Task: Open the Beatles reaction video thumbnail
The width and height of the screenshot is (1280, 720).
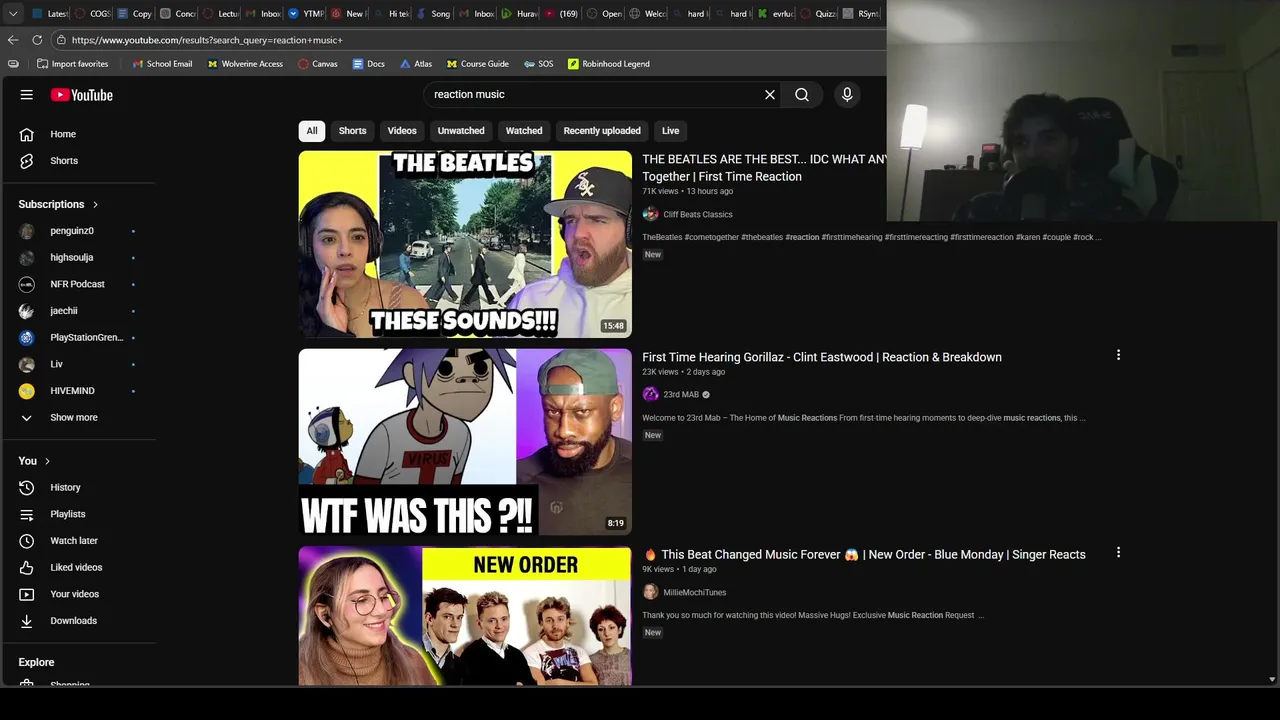Action: click(465, 244)
